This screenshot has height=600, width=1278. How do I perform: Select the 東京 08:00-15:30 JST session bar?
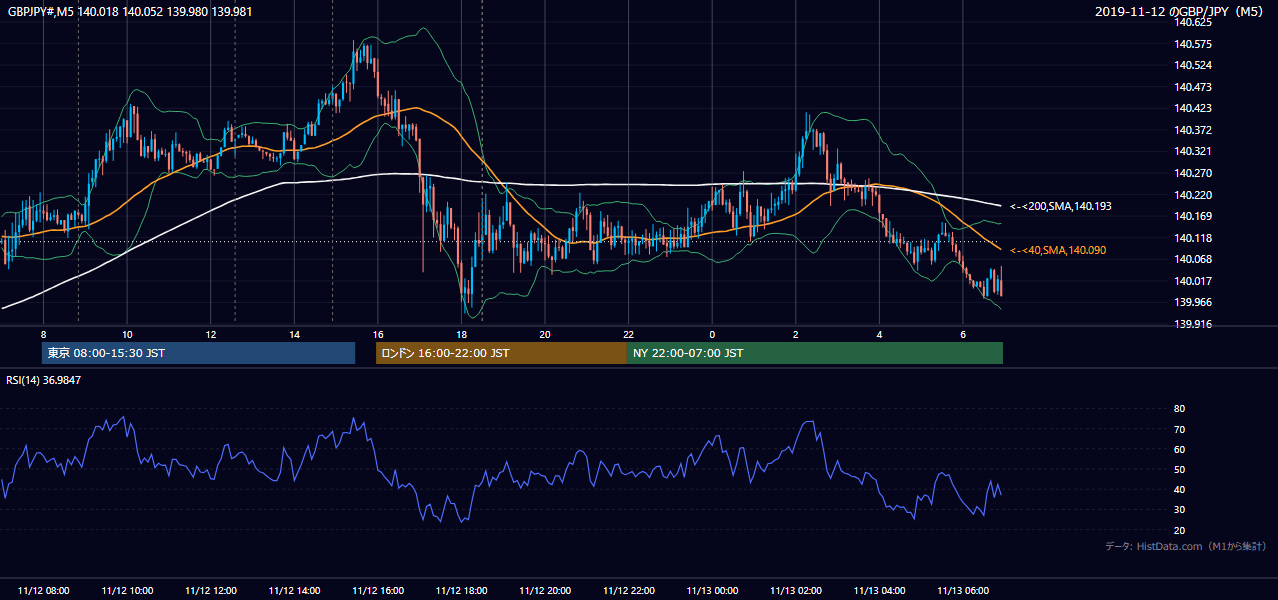pyautogui.click(x=198, y=353)
